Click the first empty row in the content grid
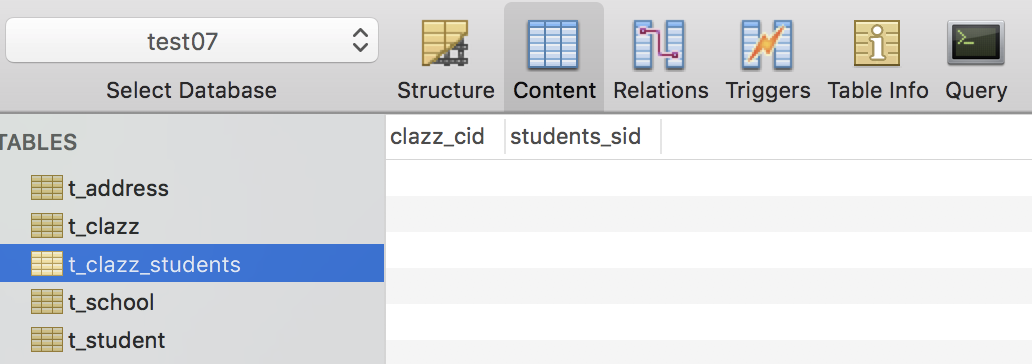Viewport: 1032px width, 364px height. click(709, 178)
